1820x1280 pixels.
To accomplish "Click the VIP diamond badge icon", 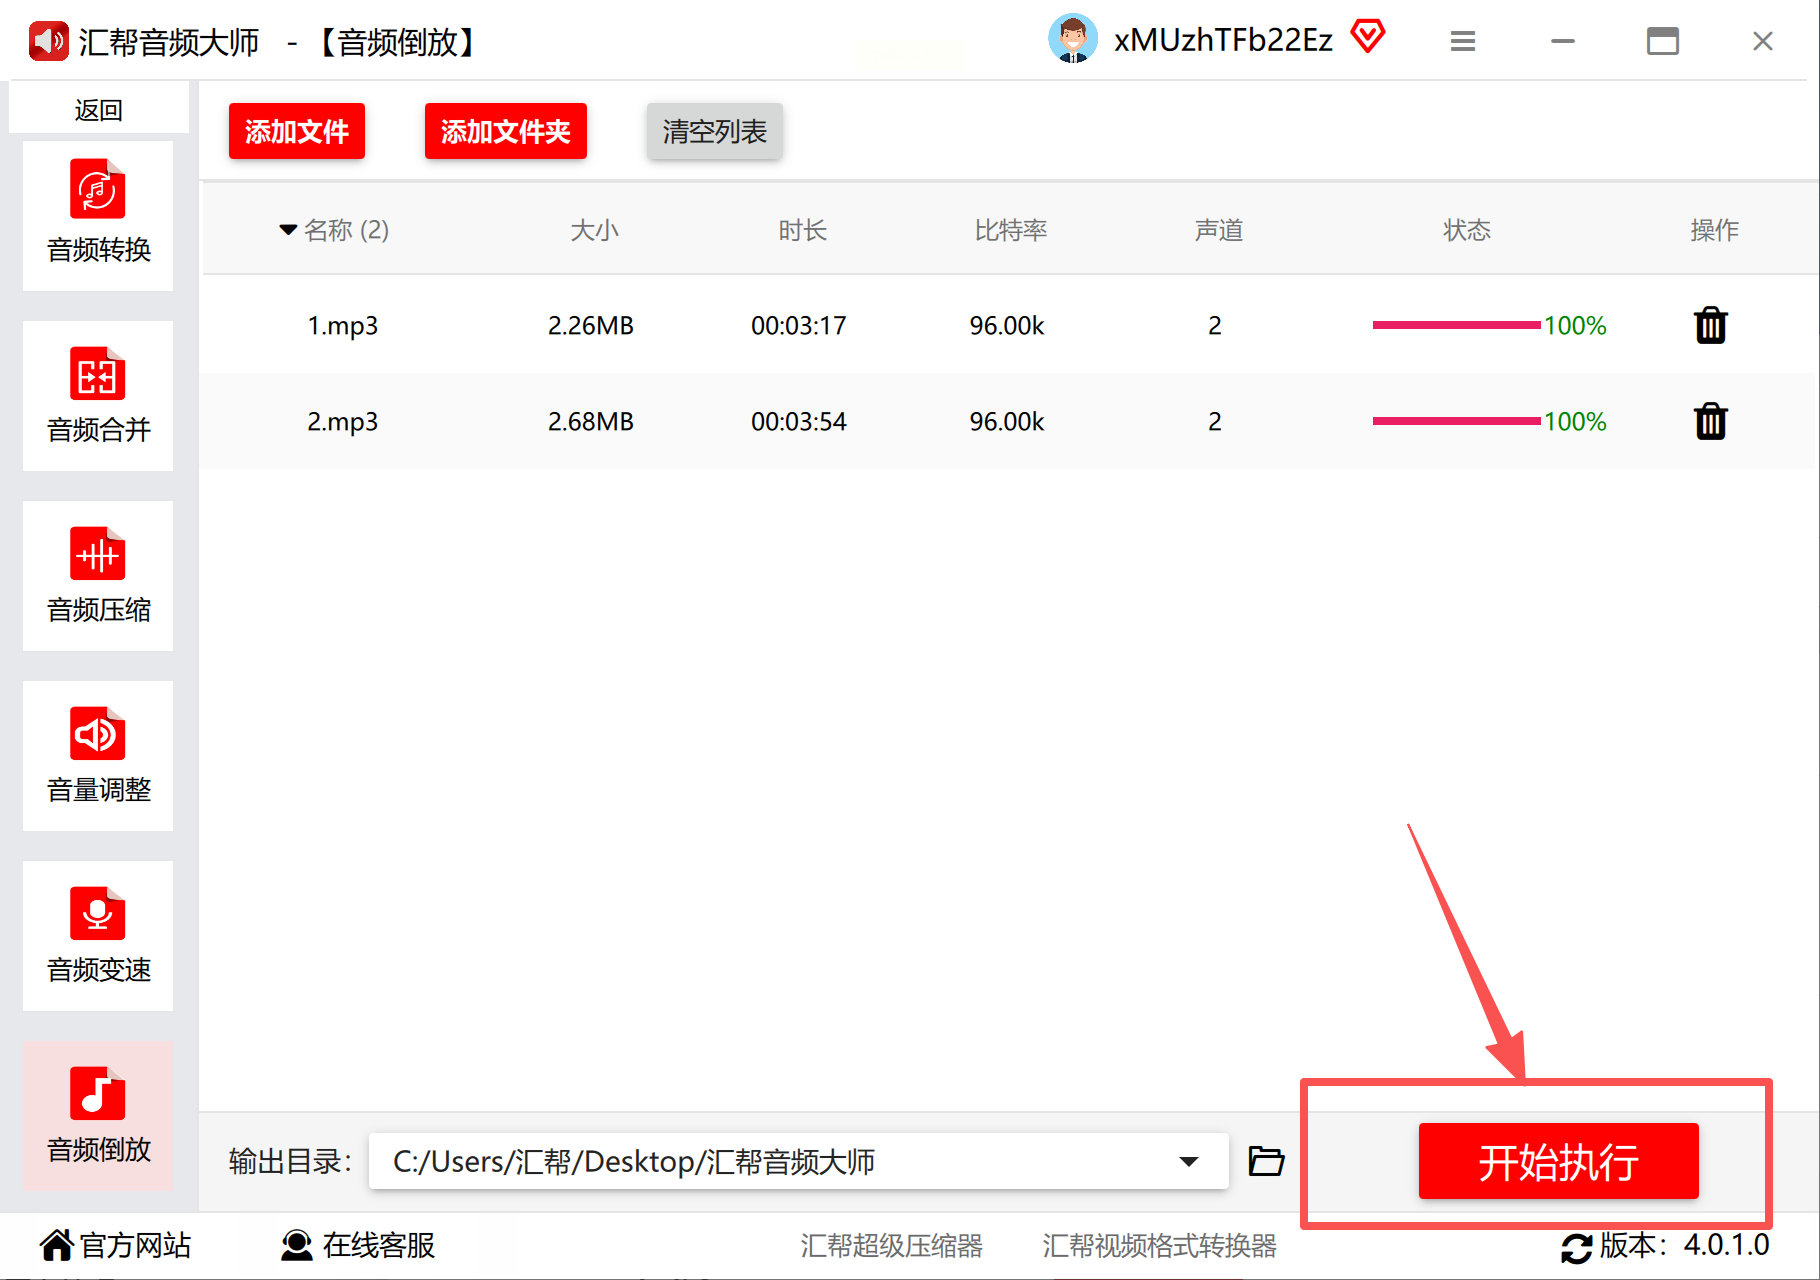I will [1367, 37].
